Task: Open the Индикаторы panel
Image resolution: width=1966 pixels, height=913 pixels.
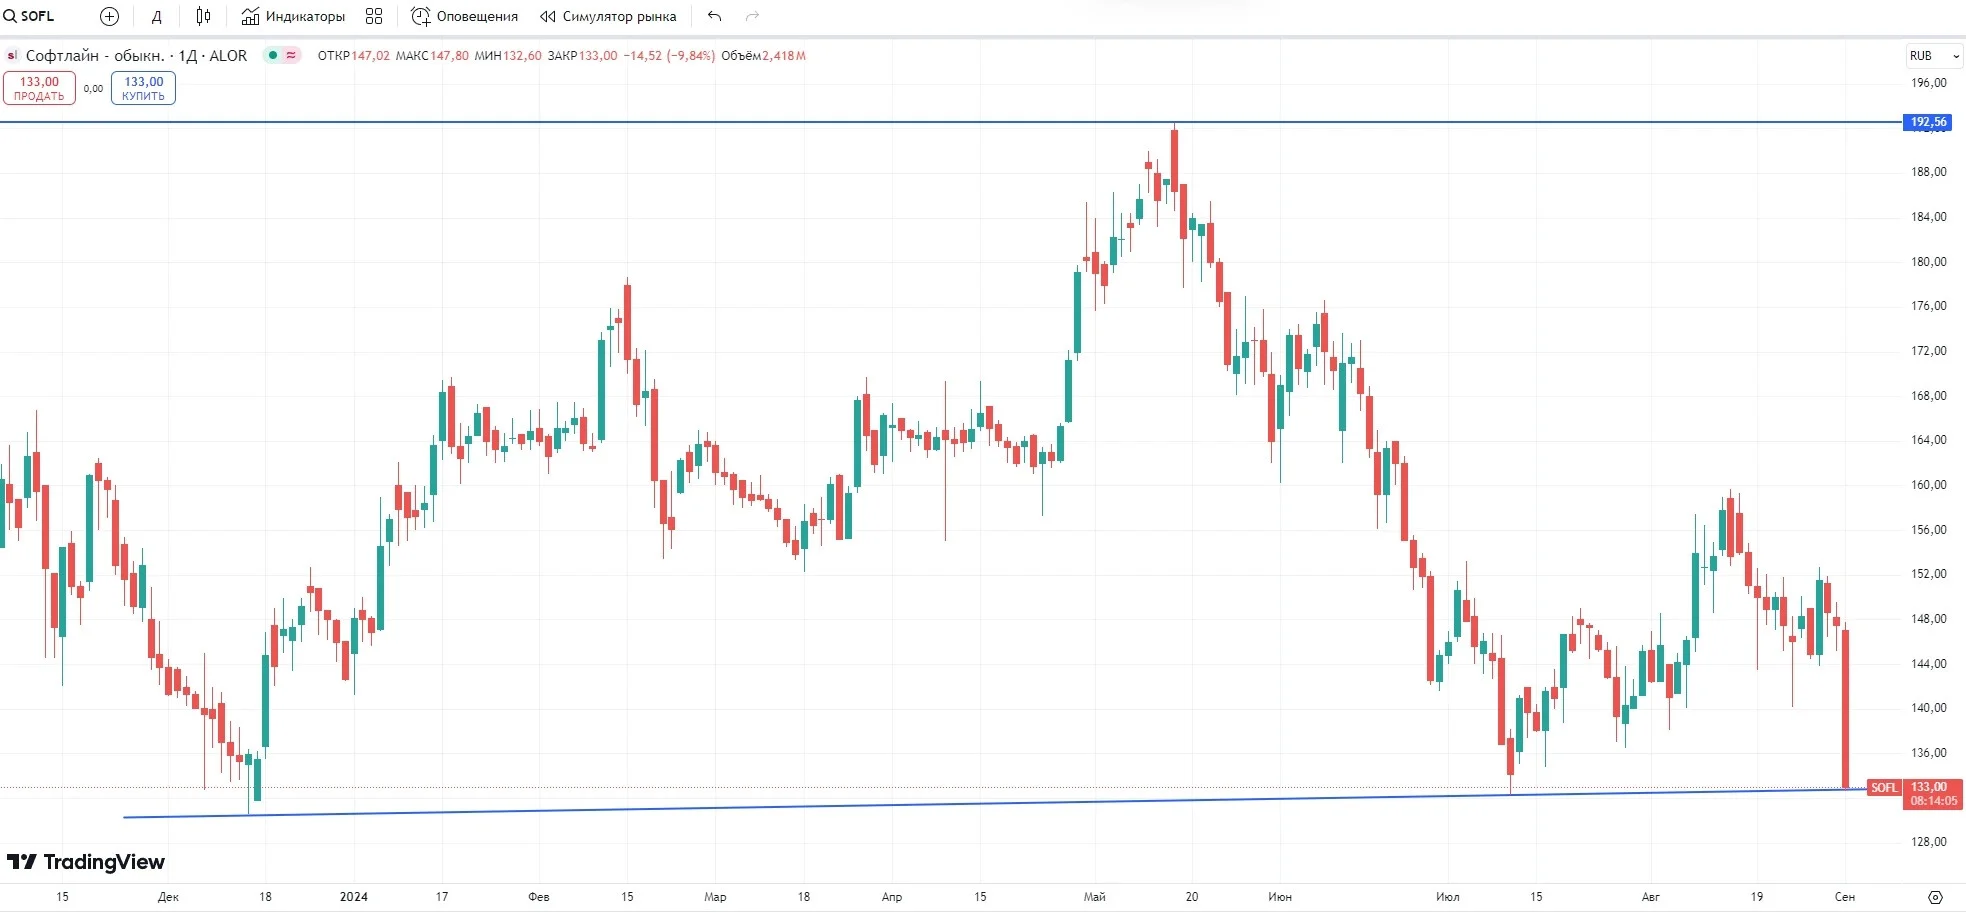Action: tap(293, 16)
